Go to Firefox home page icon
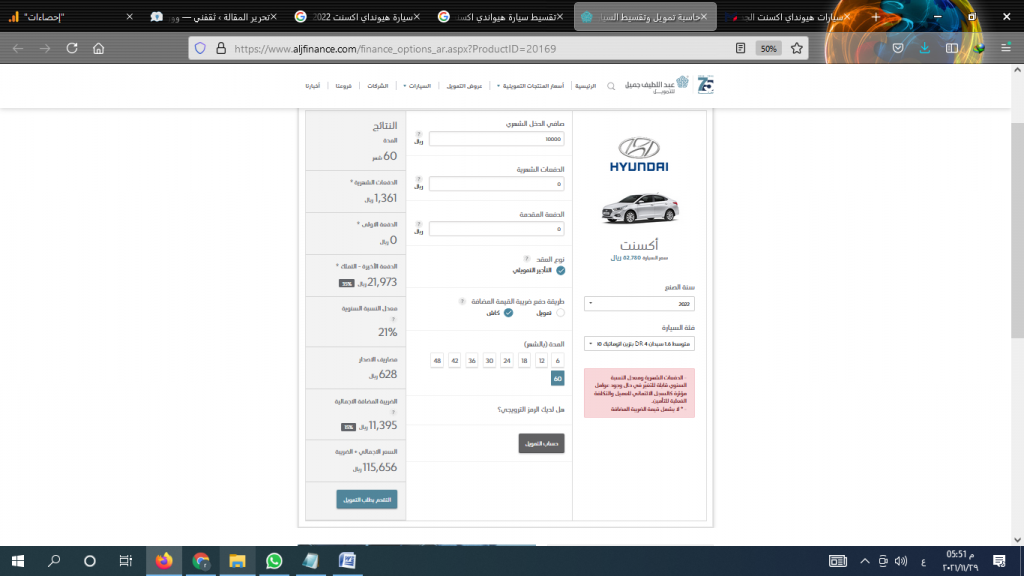 coord(99,48)
